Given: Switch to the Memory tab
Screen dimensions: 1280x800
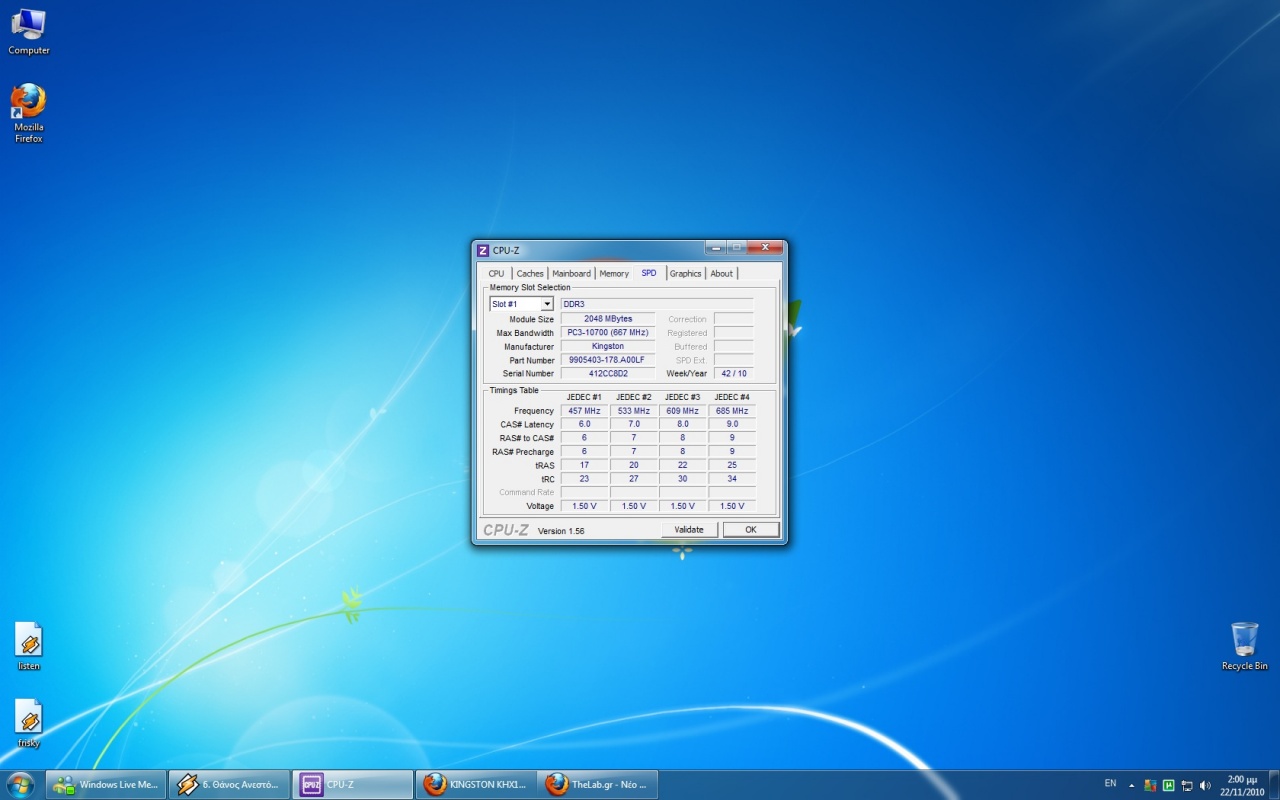Looking at the screenshot, I should (614, 273).
